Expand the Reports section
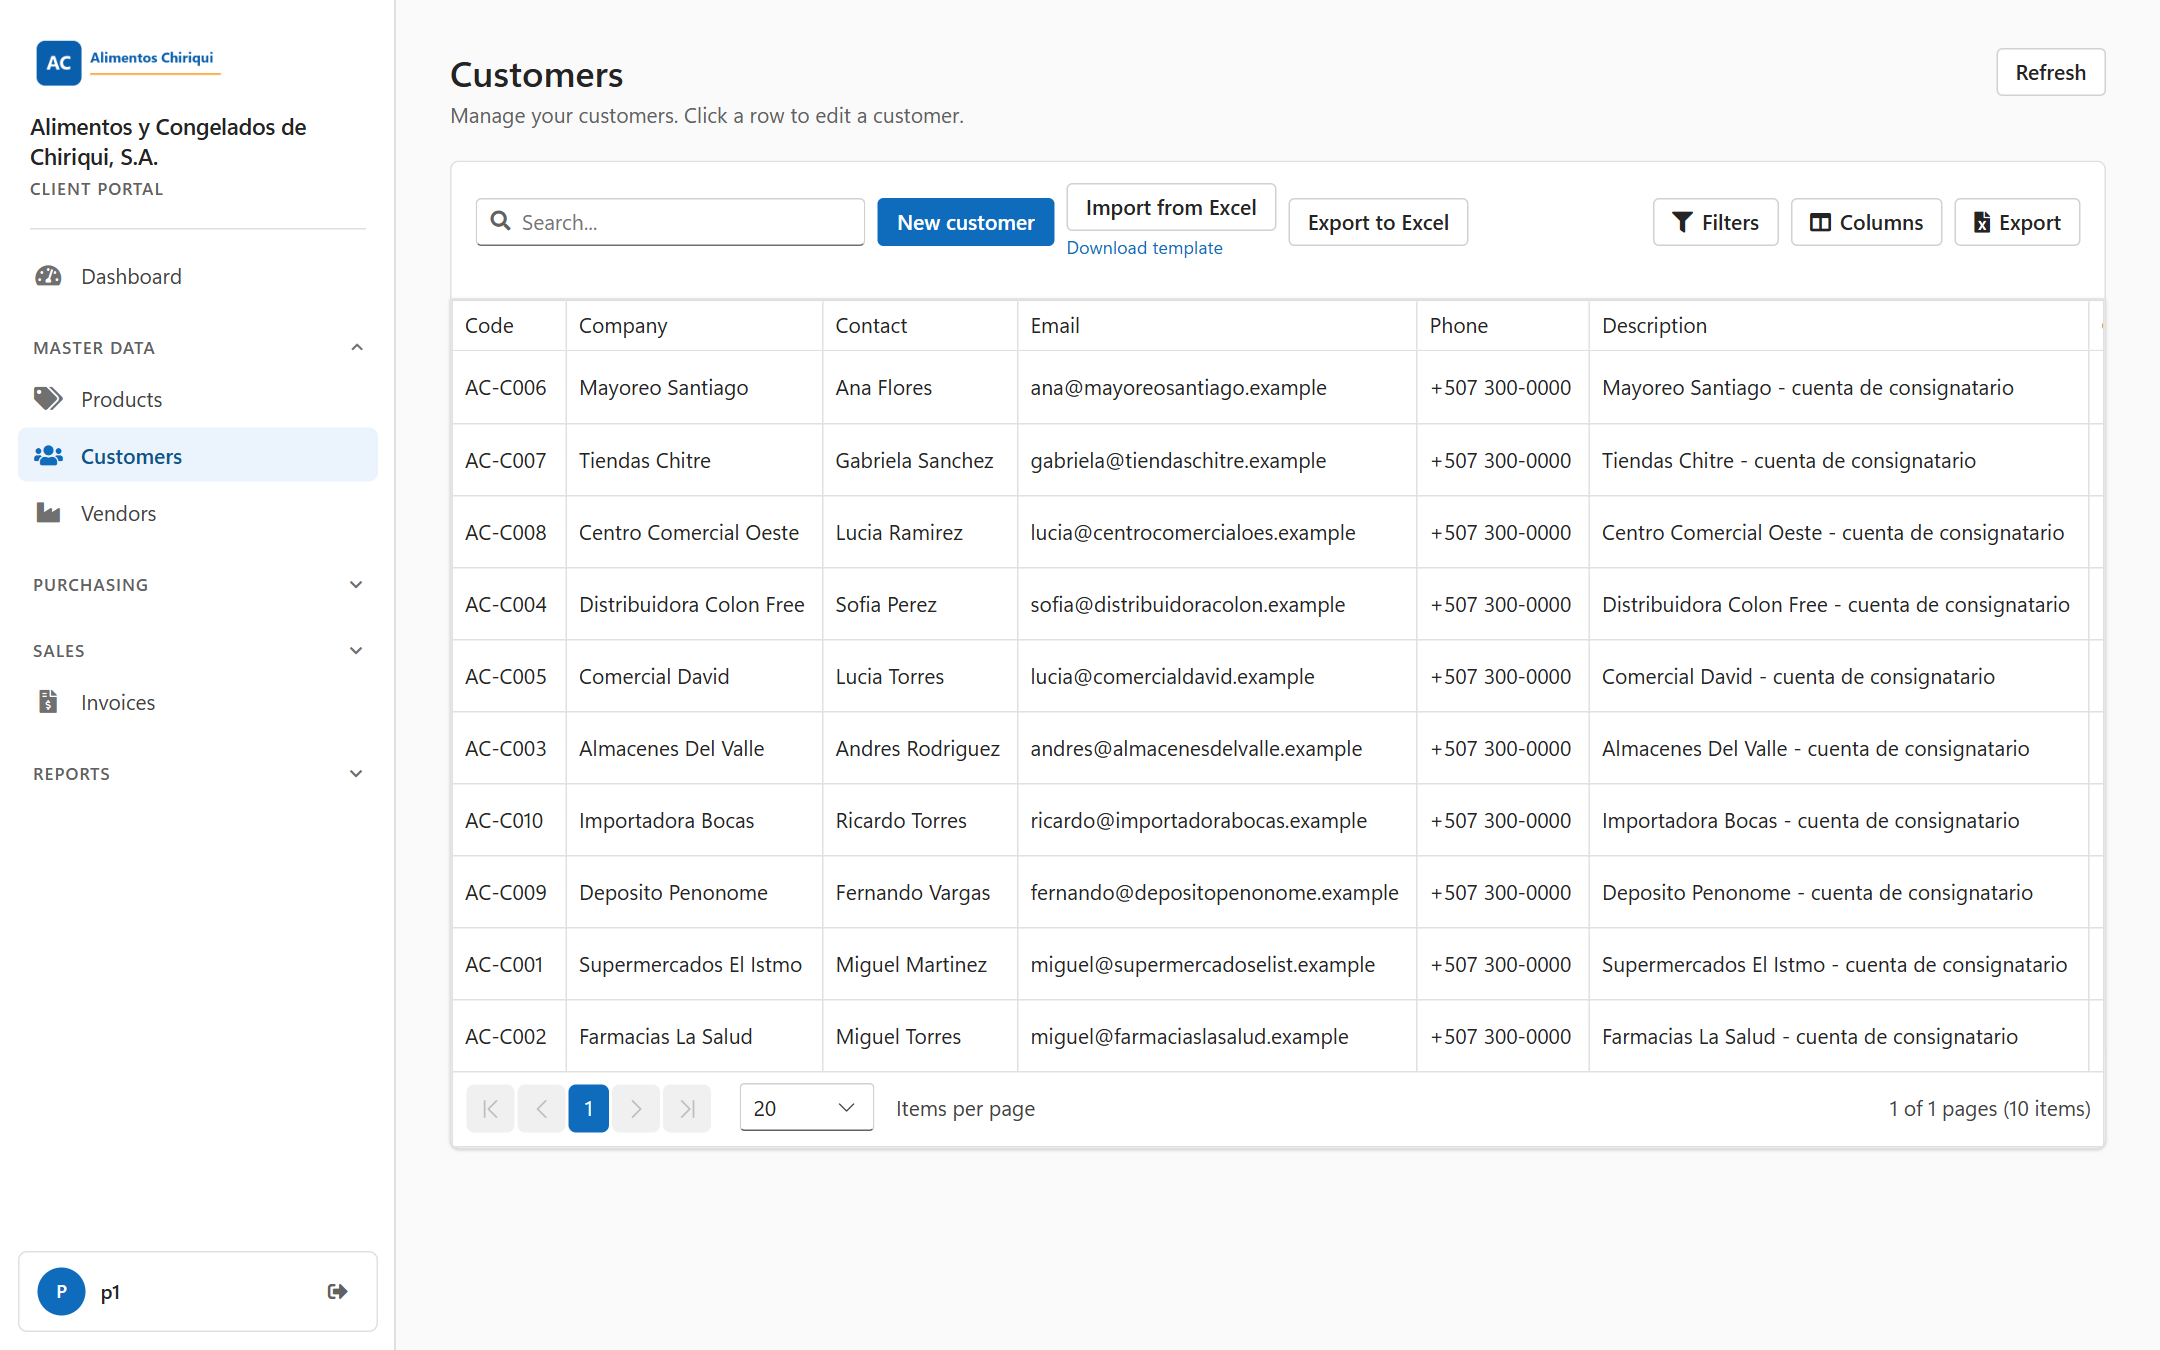Image resolution: width=2160 pixels, height=1350 pixels. pos(198,773)
